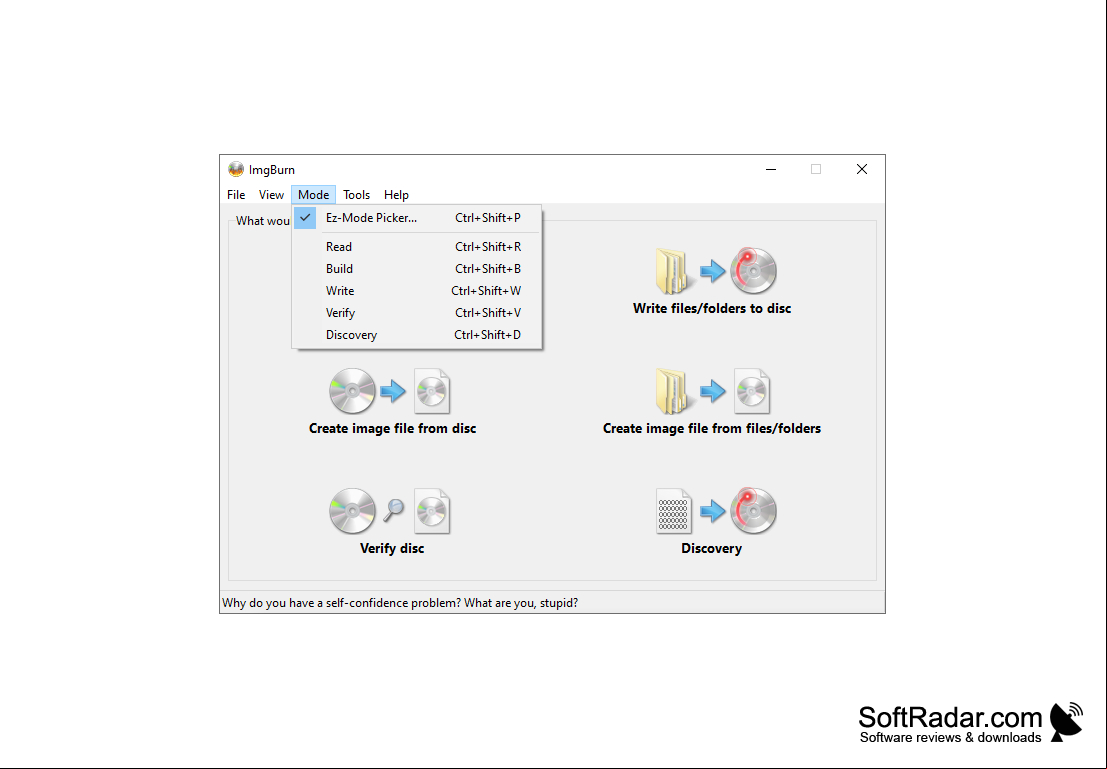Click the image file icon above Create image from disc
This screenshot has width=1107, height=769.
(x=431, y=391)
